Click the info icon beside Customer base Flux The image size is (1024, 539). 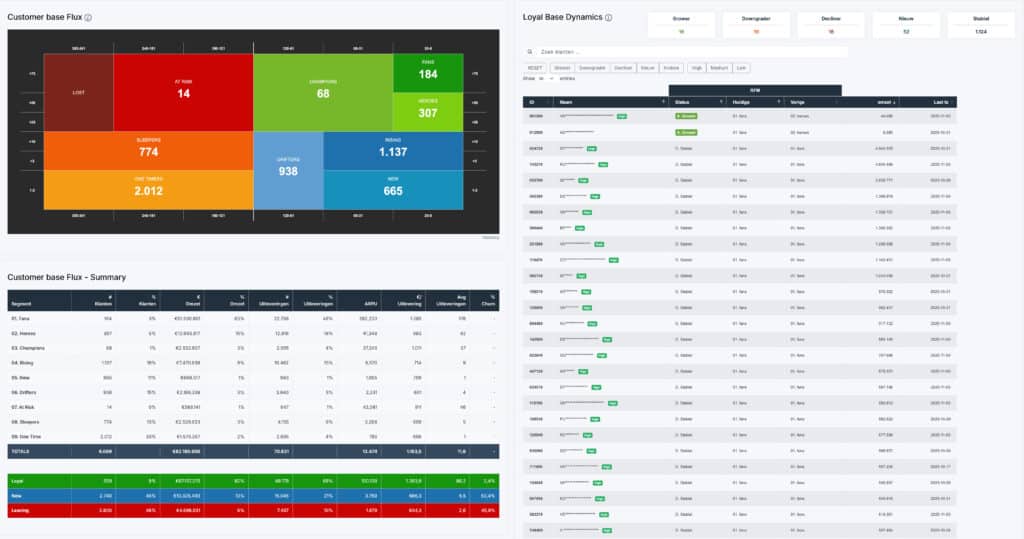[x=88, y=18]
